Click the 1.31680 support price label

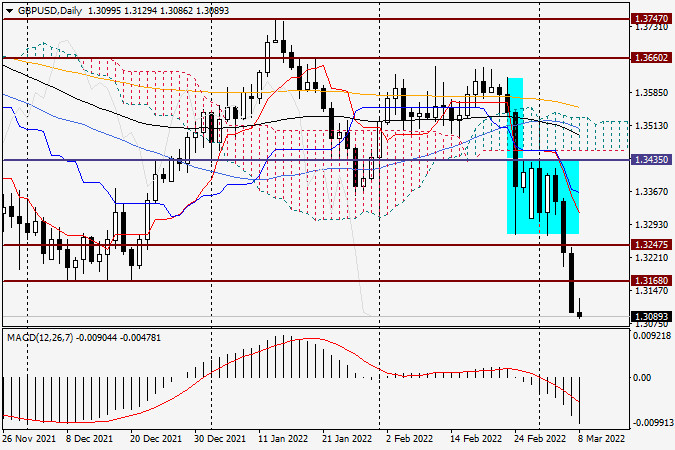point(652,281)
